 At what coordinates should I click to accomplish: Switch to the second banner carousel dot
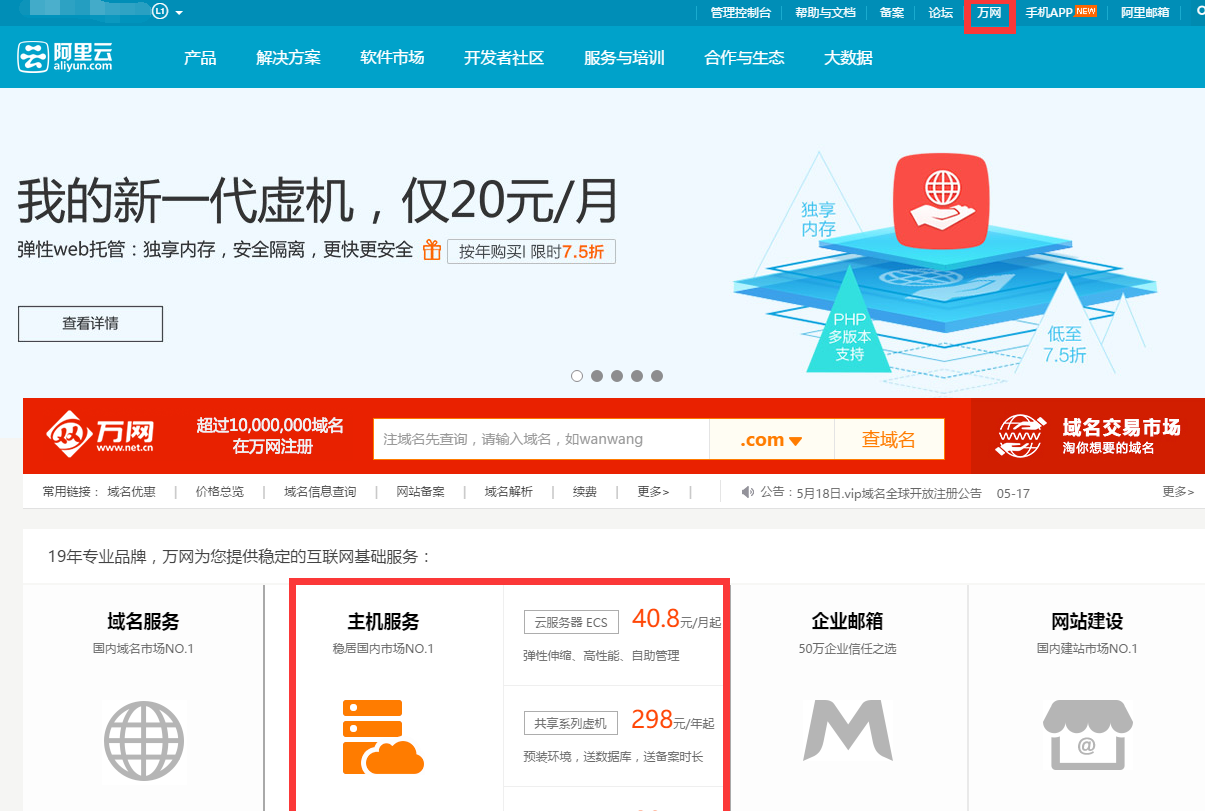pyautogui.click(x=597, y=376)
